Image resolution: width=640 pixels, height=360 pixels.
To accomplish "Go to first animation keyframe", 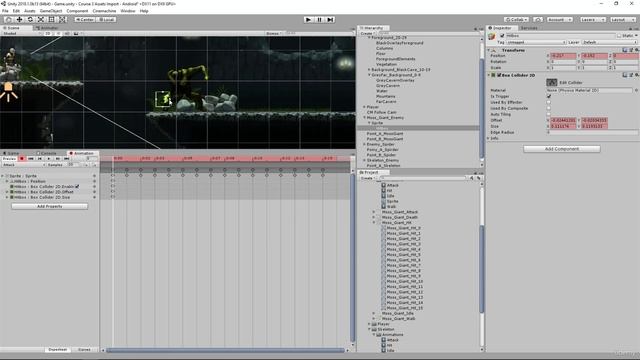I will 31,158.
